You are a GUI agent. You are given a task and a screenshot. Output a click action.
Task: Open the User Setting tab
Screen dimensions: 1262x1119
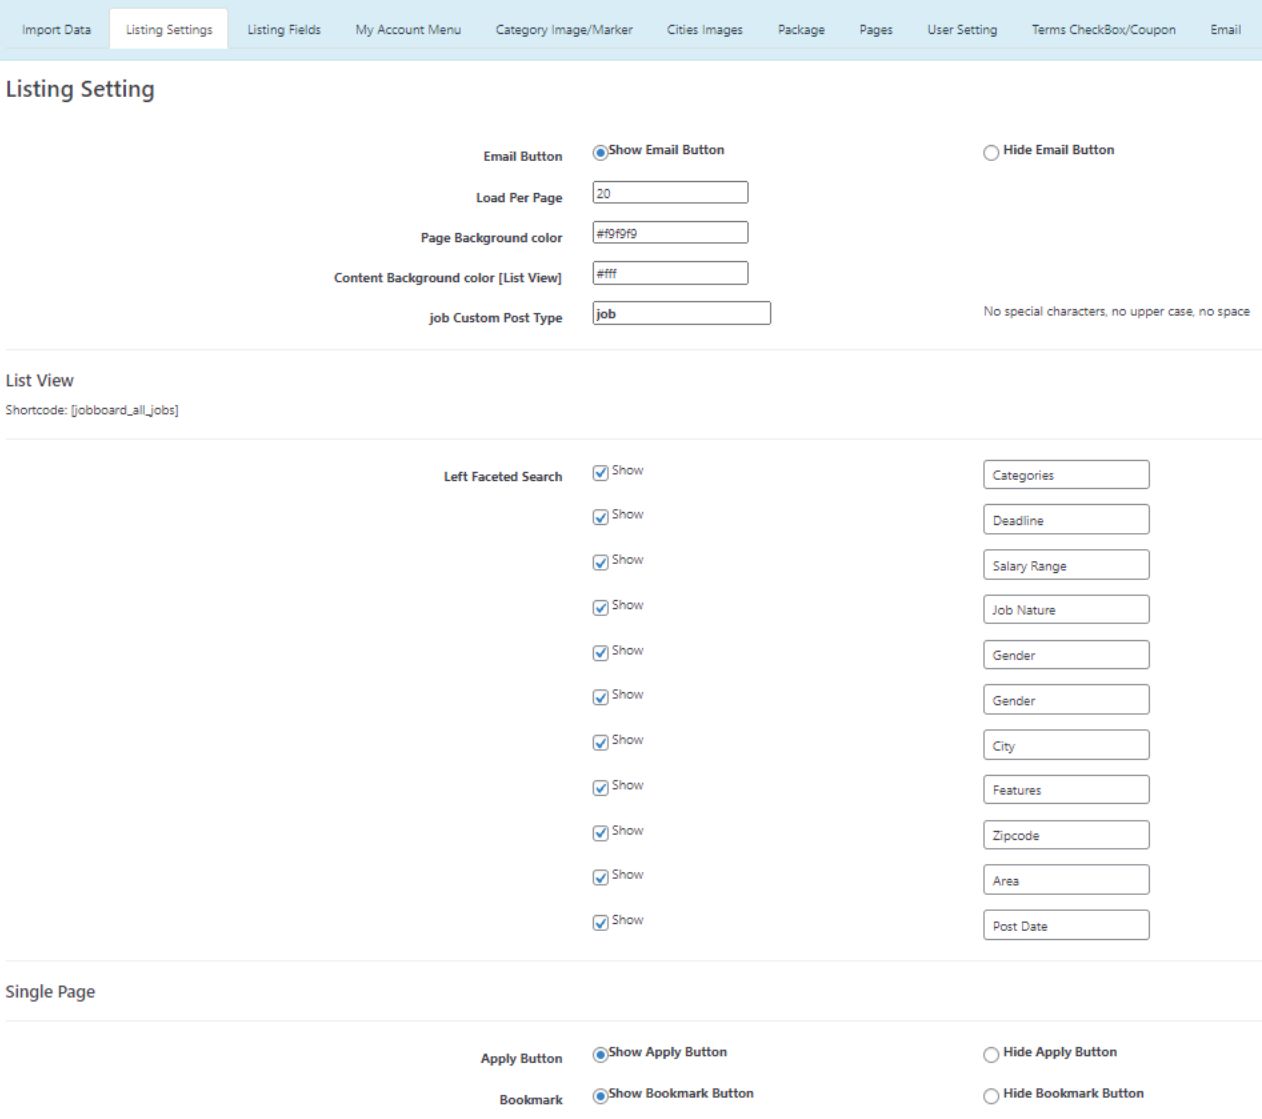tap(962, 30)
